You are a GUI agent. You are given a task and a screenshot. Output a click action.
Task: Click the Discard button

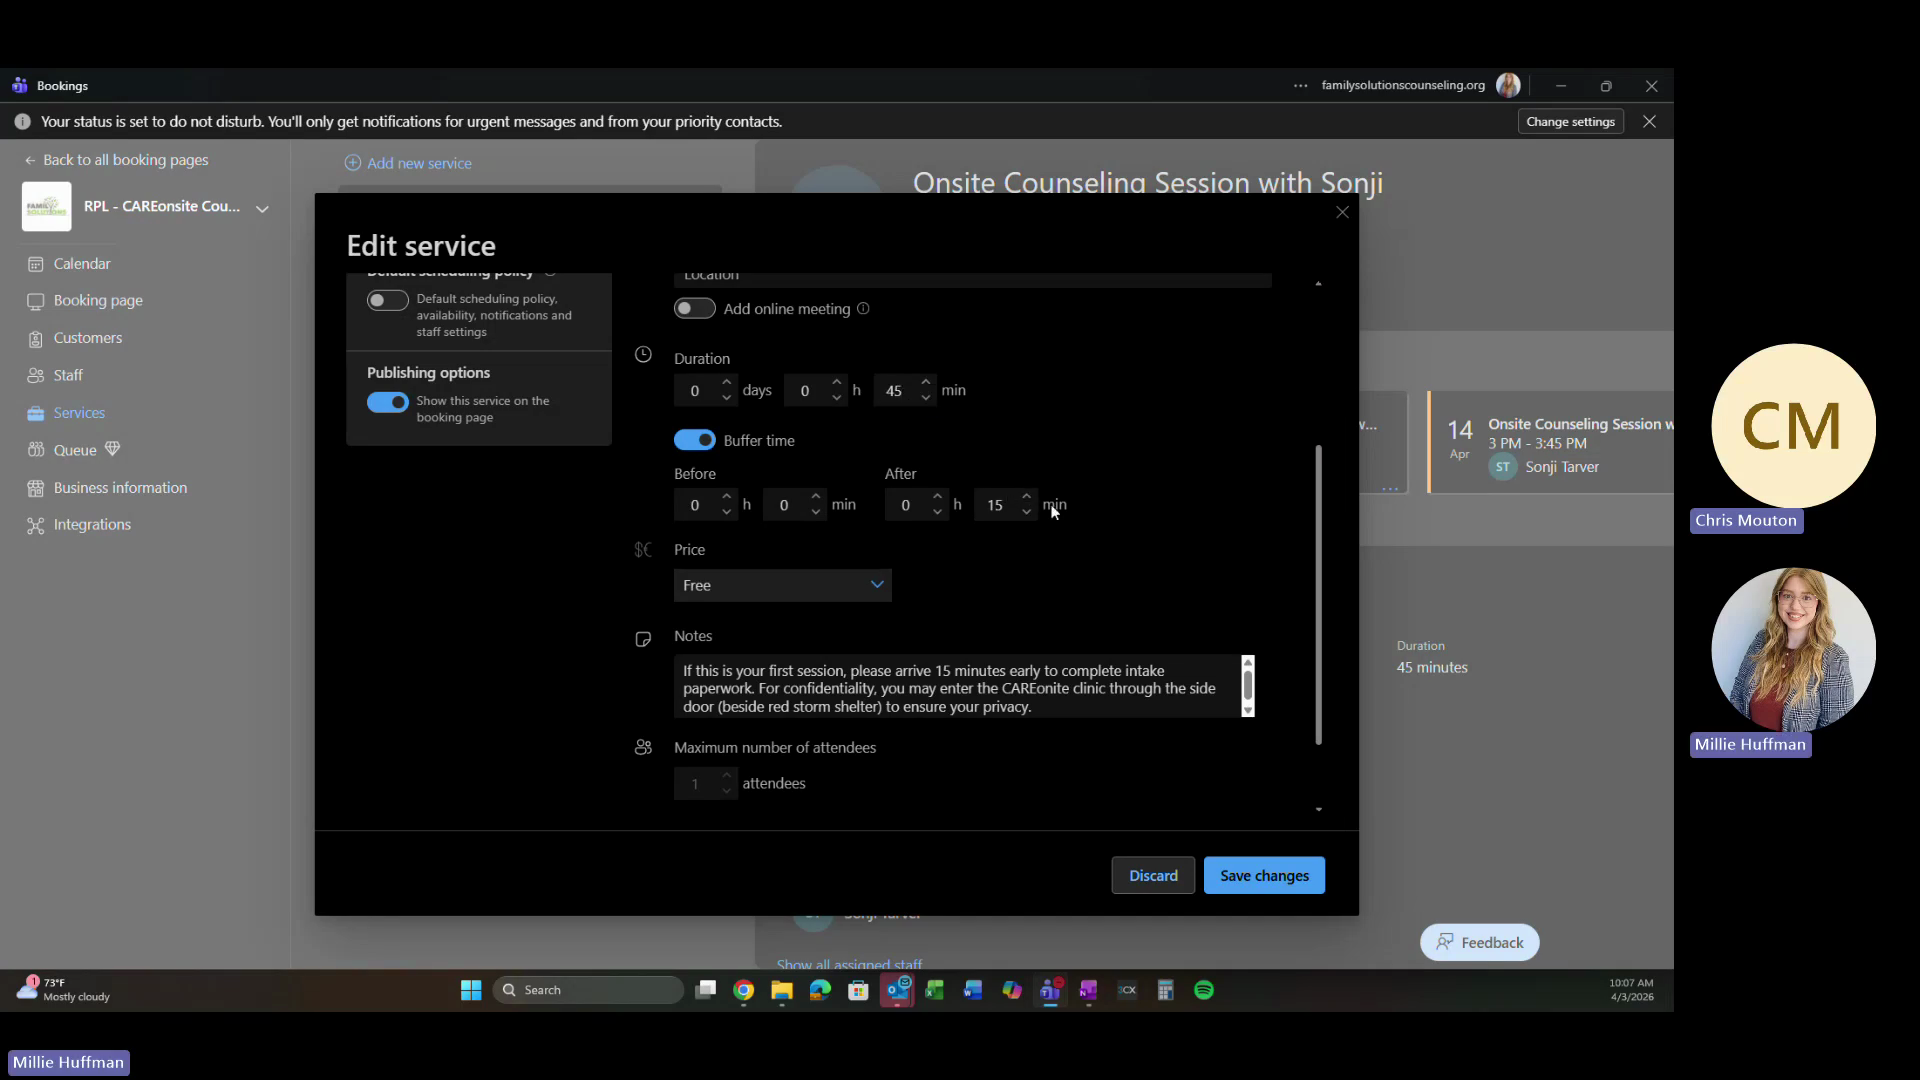coord(1153,875)
